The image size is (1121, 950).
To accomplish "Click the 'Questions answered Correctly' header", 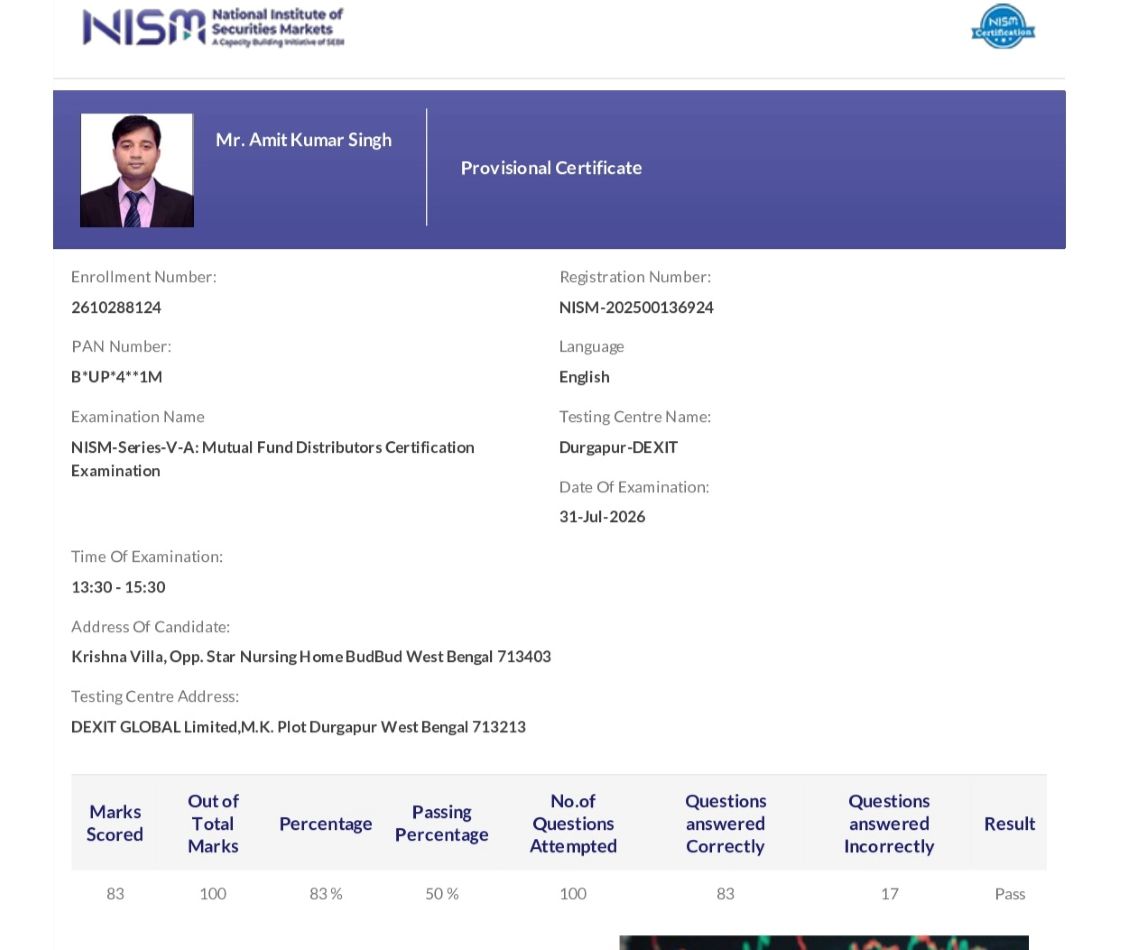I will click(x=726, y=823).
